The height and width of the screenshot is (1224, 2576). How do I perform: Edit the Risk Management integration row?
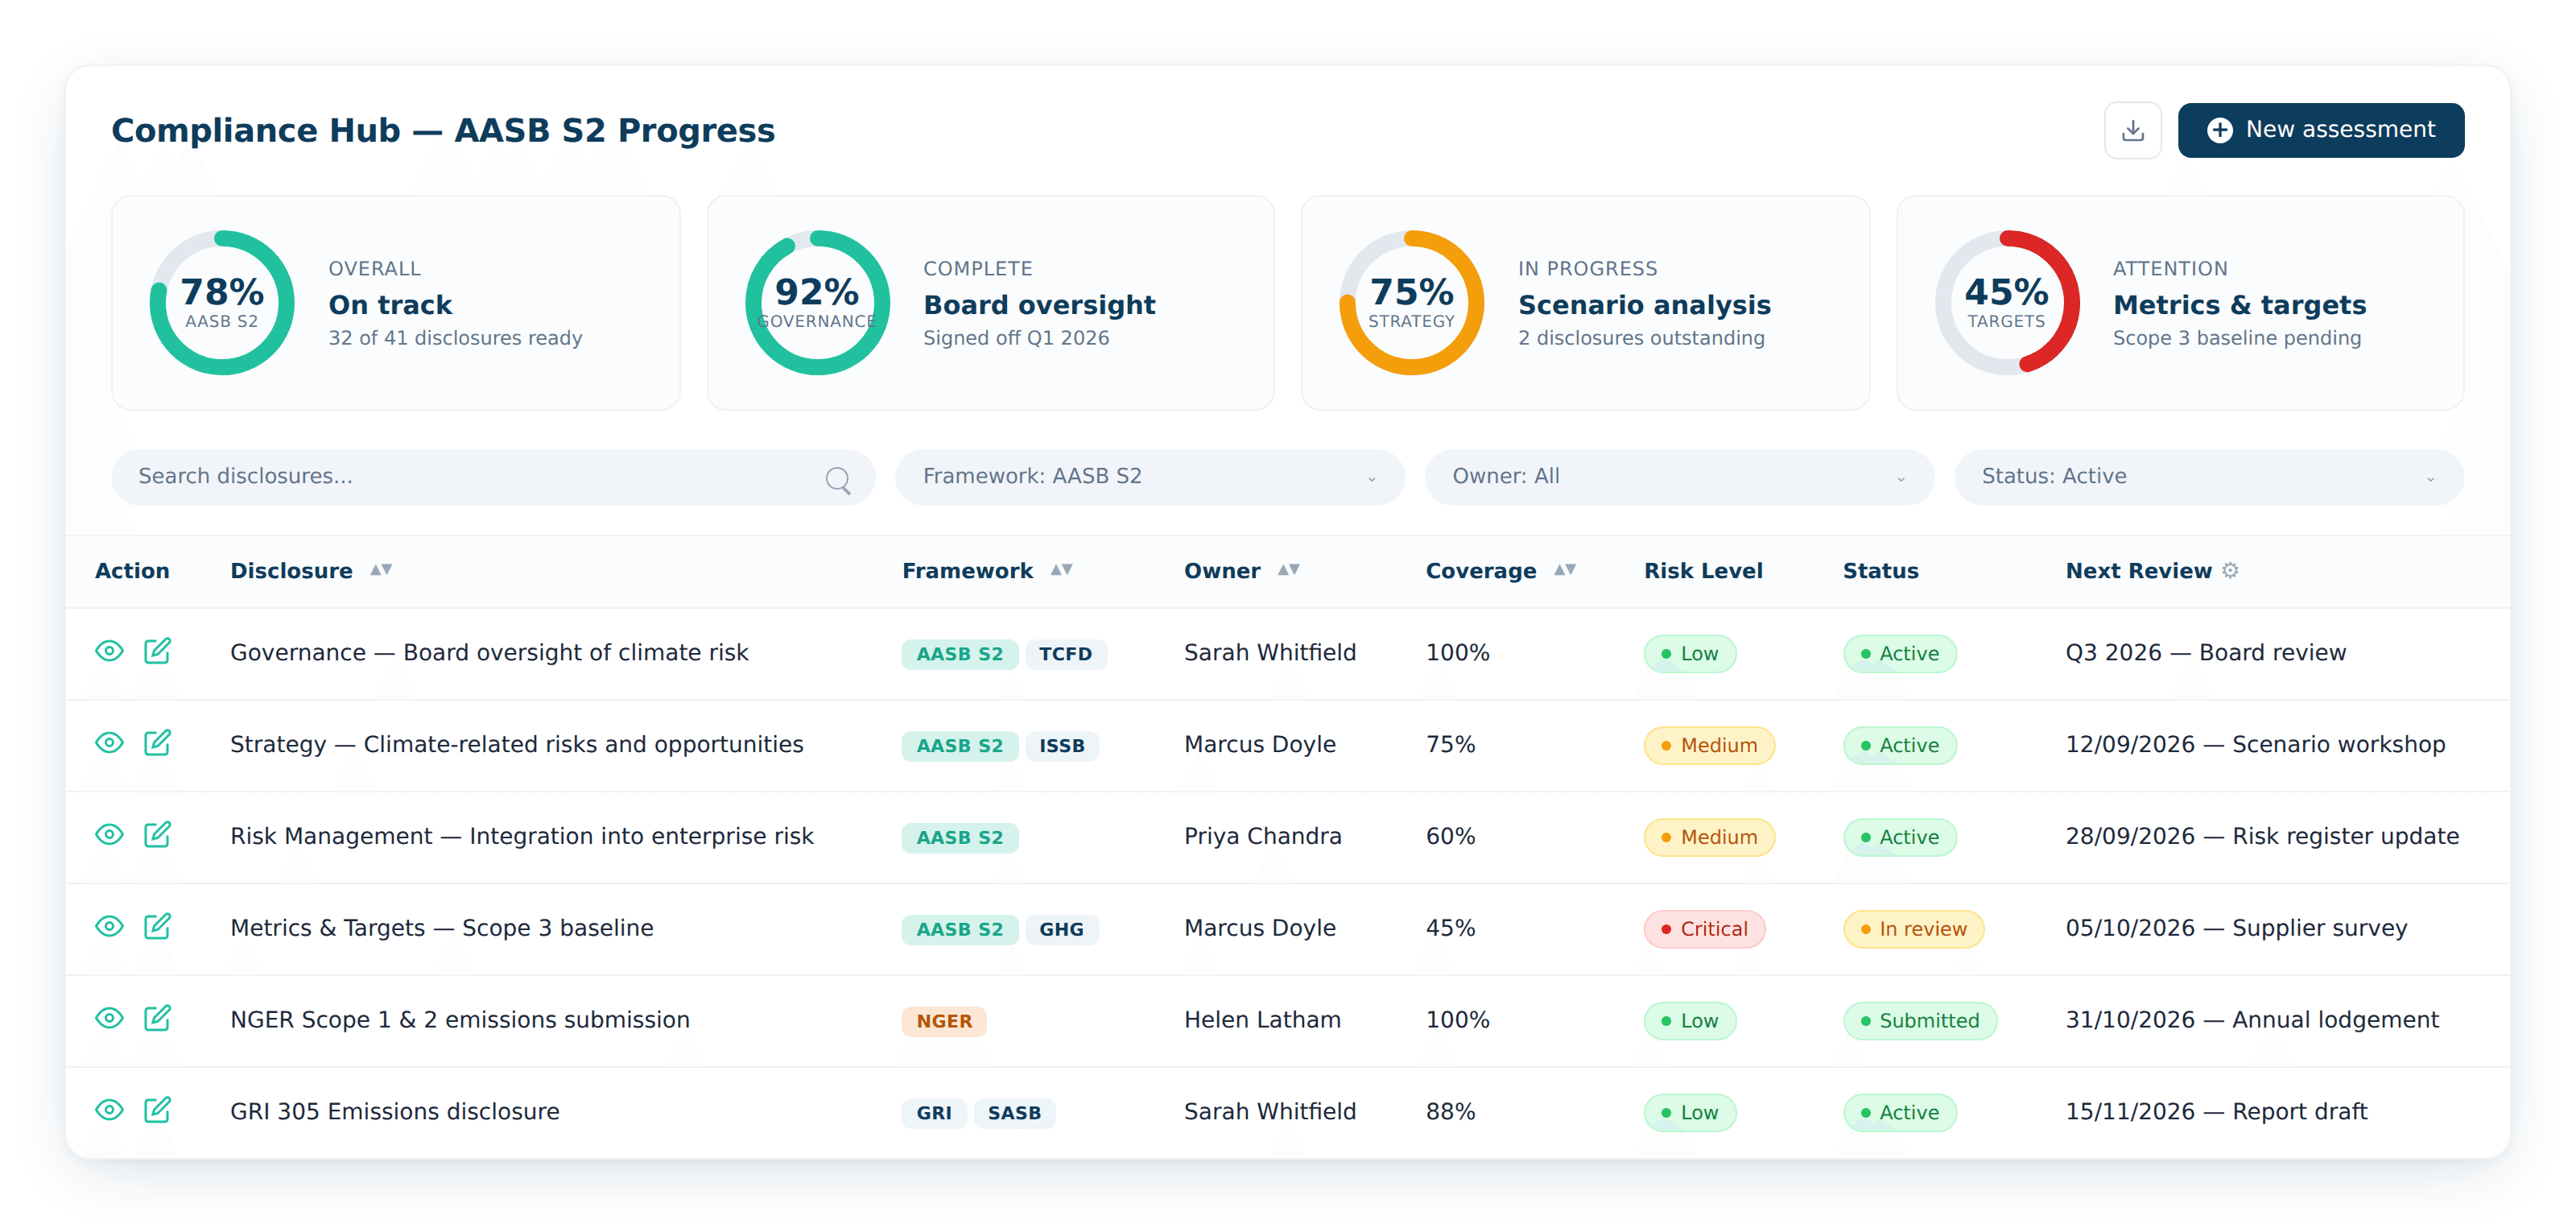pyautogui.click(x=157, y=835)
